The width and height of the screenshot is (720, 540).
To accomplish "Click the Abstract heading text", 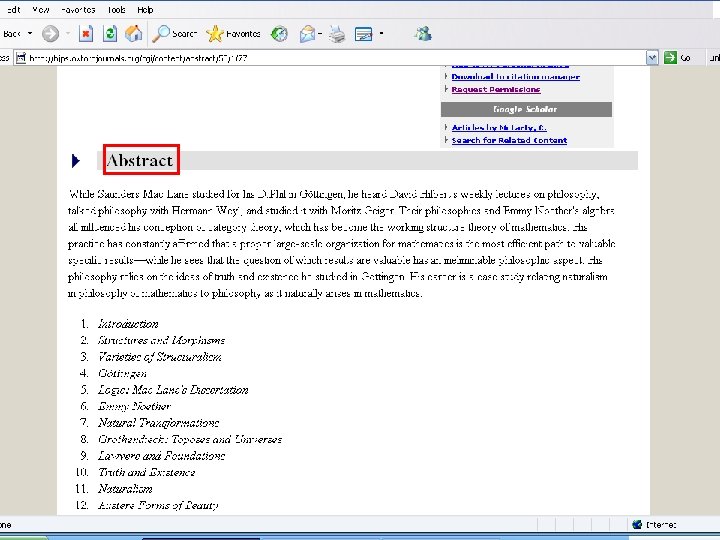I will [x=140, y=160].
